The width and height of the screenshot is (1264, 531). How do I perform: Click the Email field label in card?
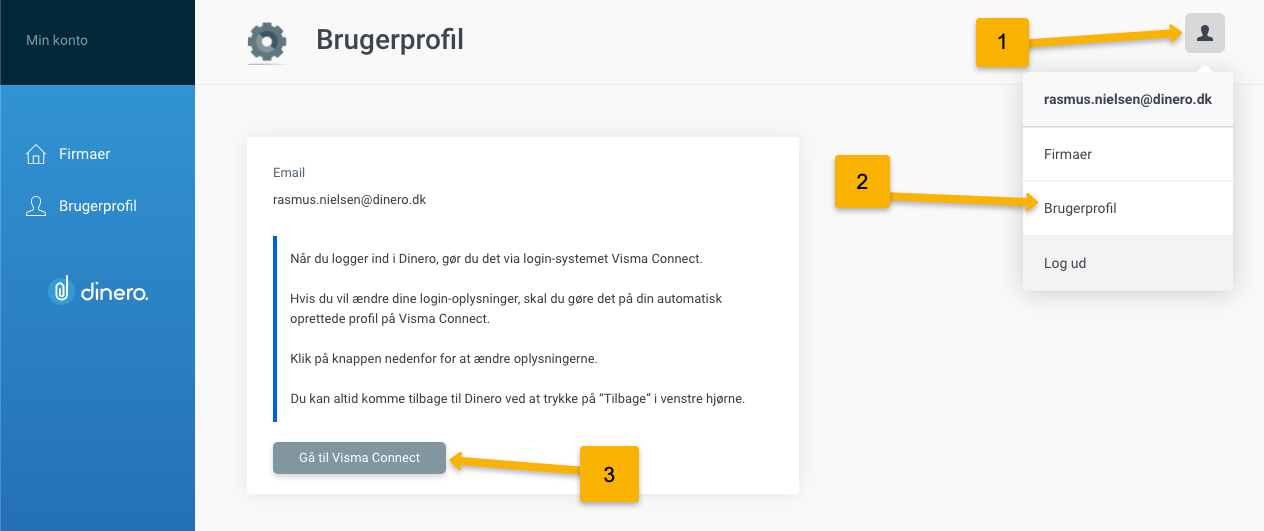[x=289, y=173]
